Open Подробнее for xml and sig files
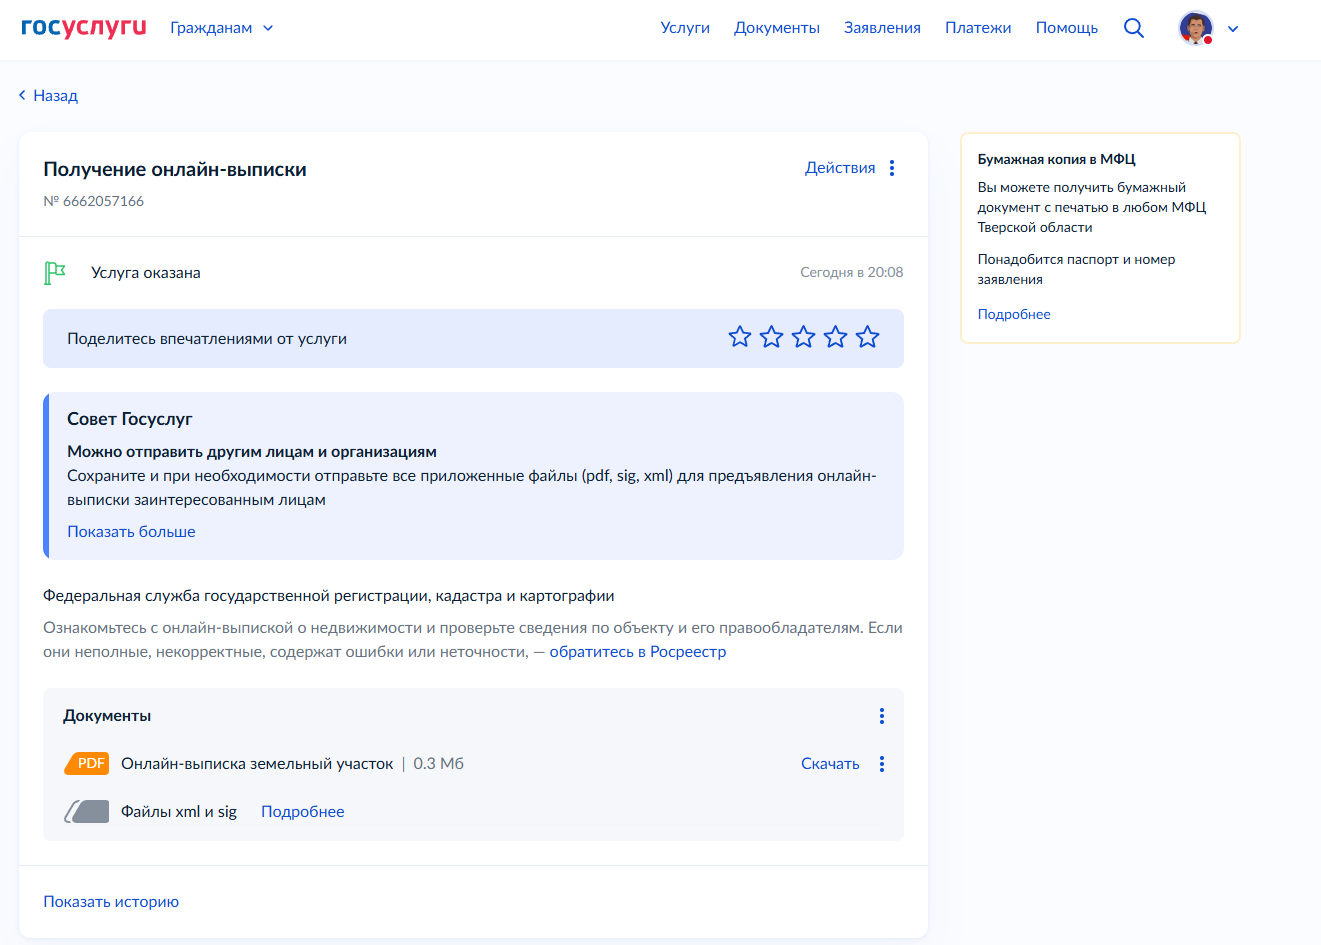The height and width of the screenshot is (945, 1321). click(x=303, y=812)
